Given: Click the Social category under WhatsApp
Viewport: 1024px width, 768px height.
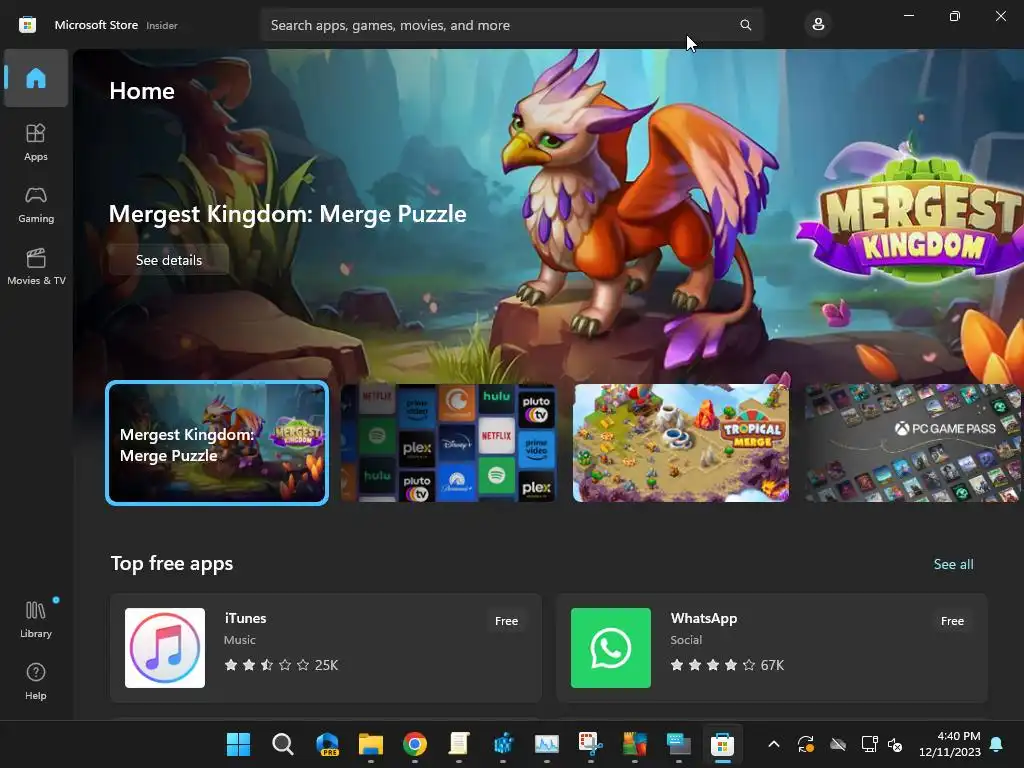Looking at the screenshot, I should (x=686, y=640).
